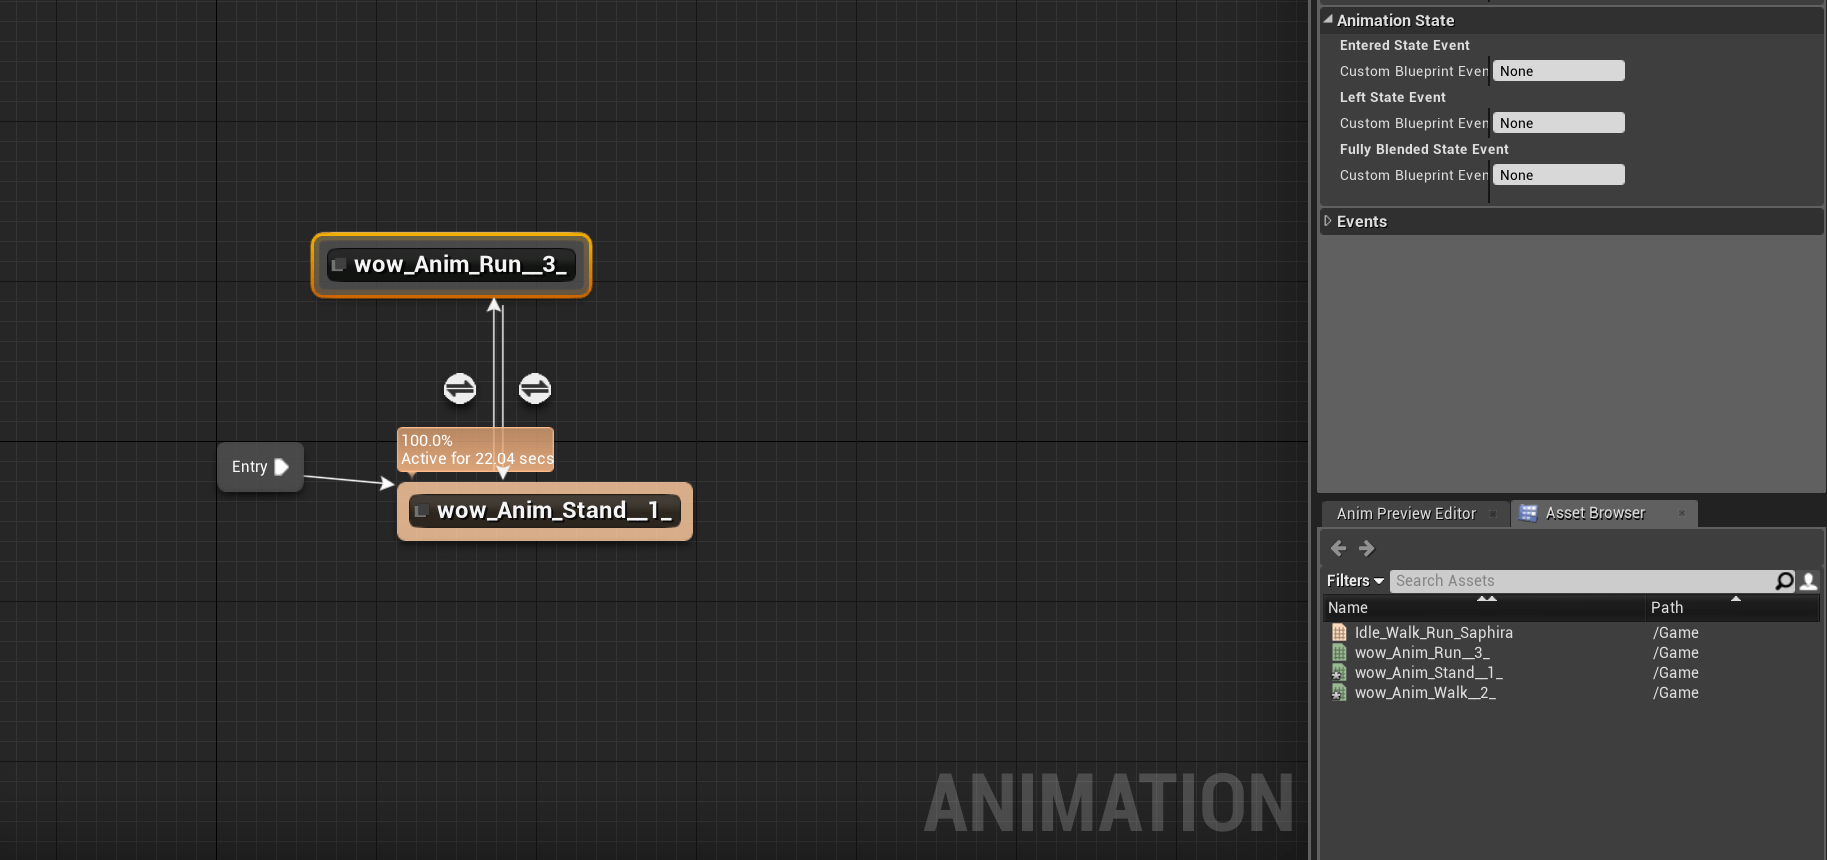Click the search magnifier icon
Image resolution: width=1827 pixels, height=860 pixels.
click(x=1785, y=581)
